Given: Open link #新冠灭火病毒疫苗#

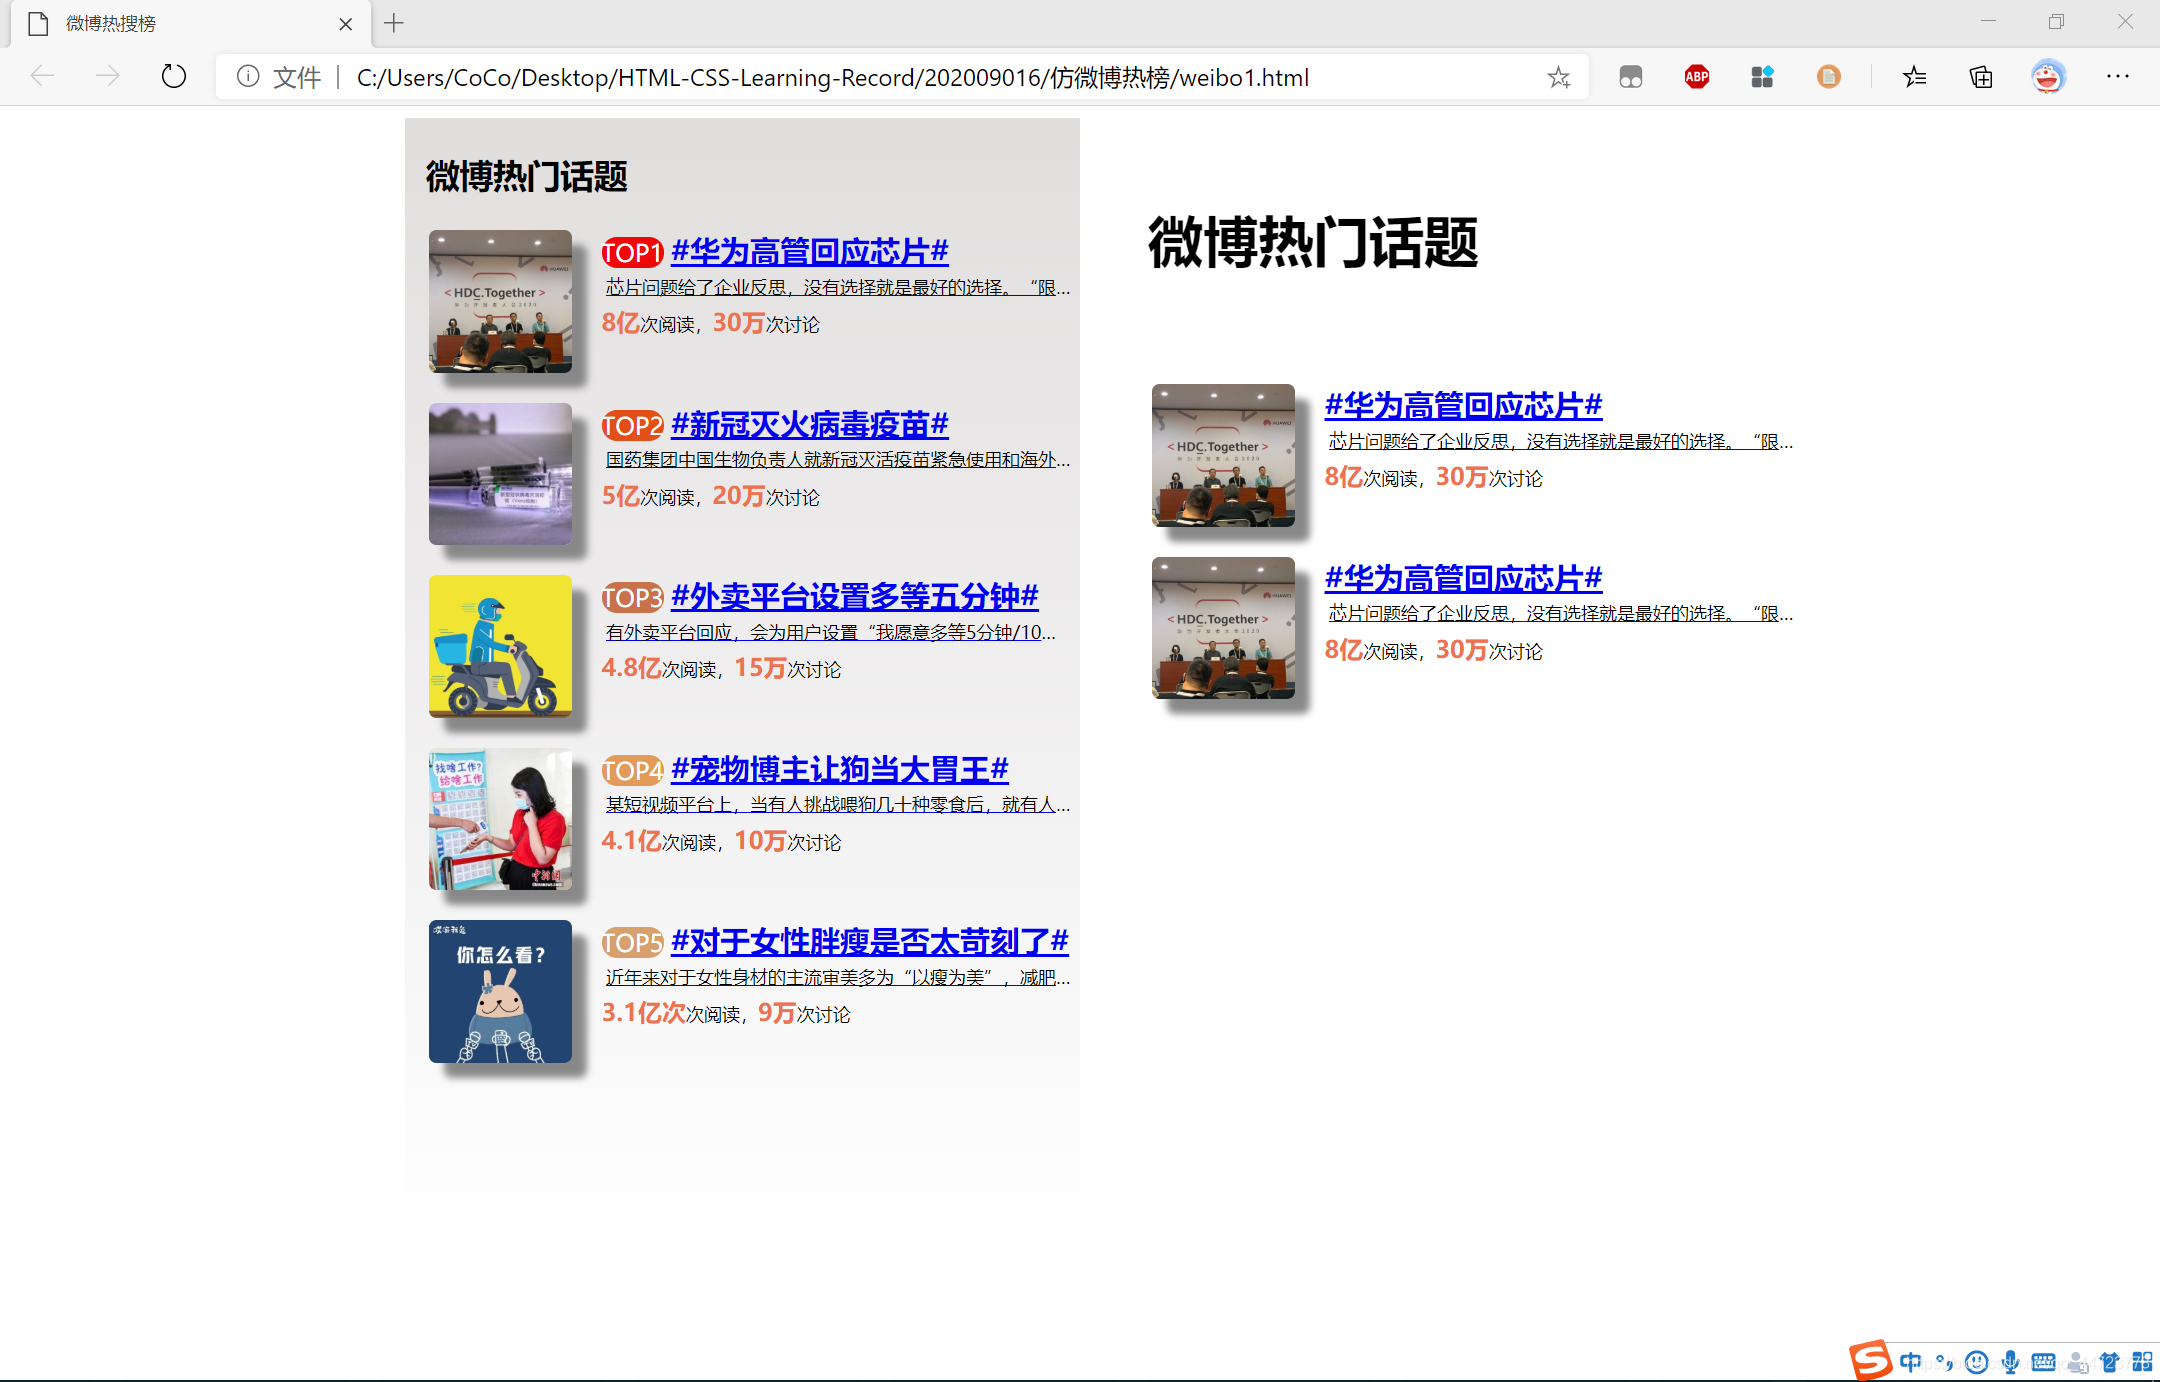Looking at the screenshot, I should pyautogui.click(x=809, y=424).
